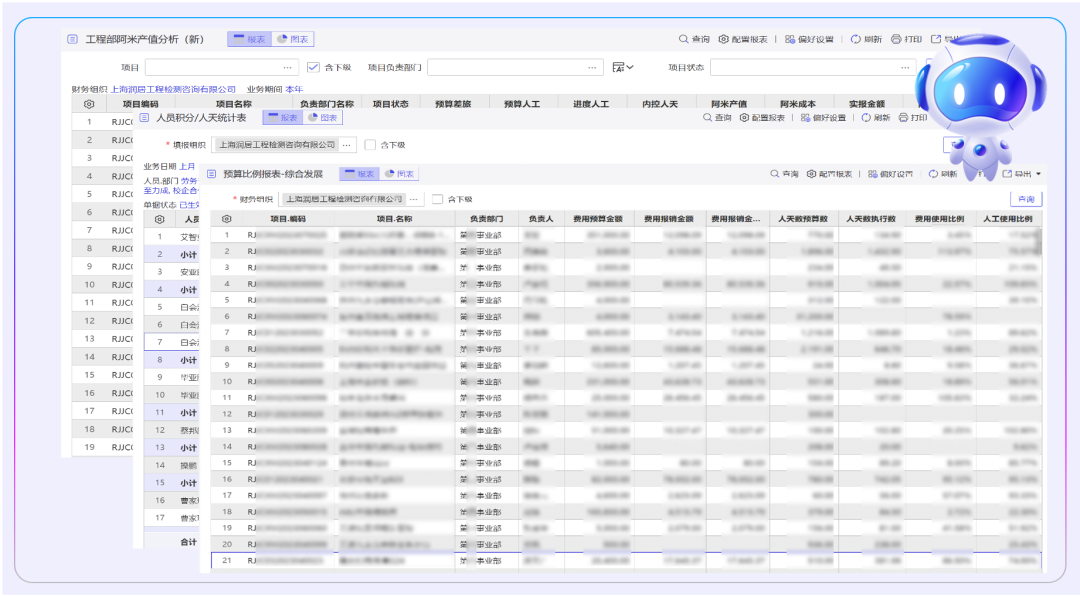Viewport: 1080px width, 596px height.
Task: Click 打印 in the top report toolbar
Action: 906,39
